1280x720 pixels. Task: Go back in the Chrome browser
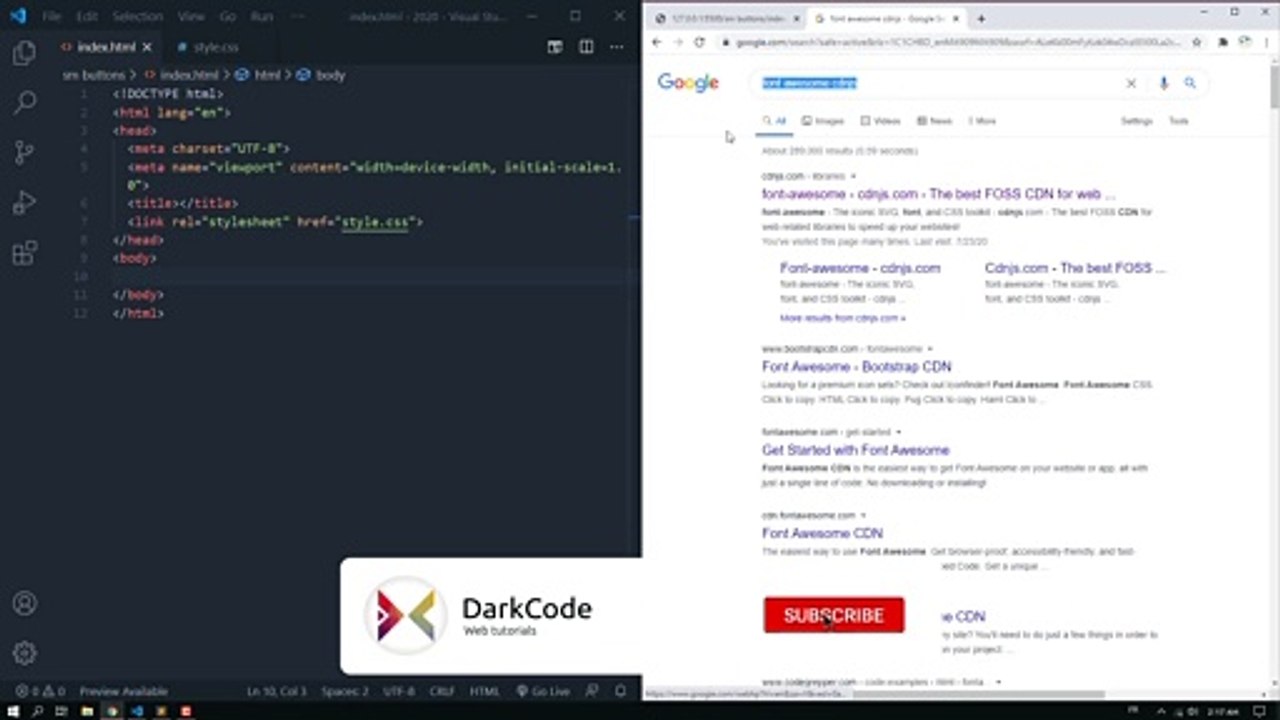656,42
